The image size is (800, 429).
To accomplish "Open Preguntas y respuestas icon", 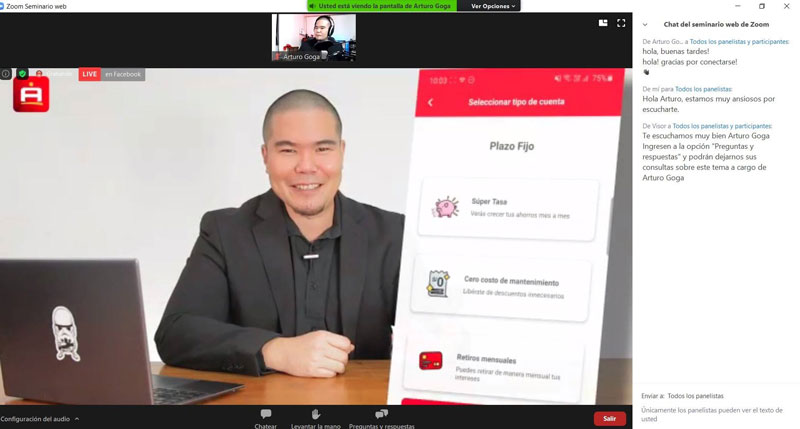I will [x=381, y=414].
